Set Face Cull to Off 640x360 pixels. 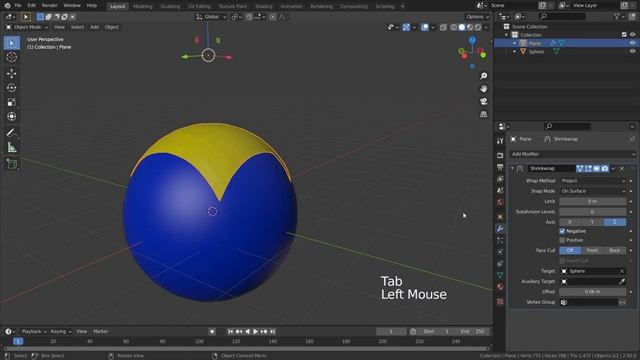(570, 250)
